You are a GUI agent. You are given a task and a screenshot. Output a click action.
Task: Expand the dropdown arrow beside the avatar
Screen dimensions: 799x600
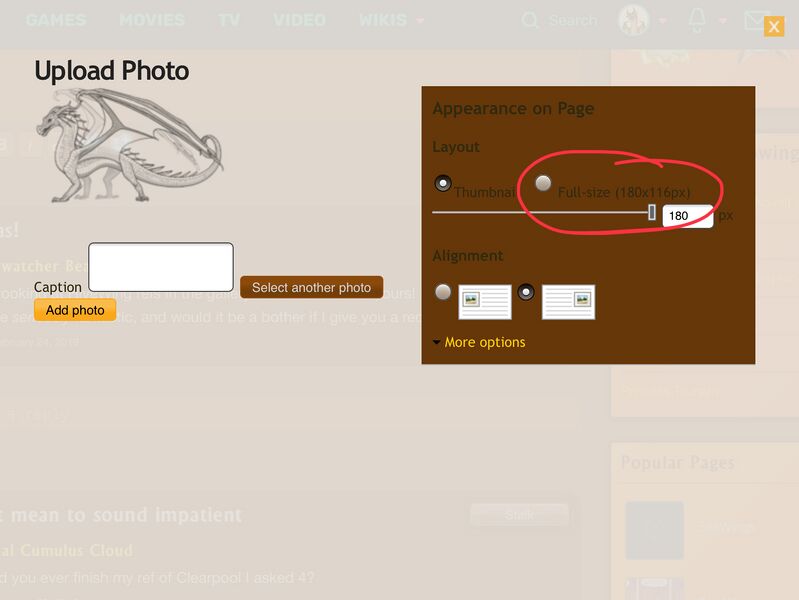tap(663, 21)
